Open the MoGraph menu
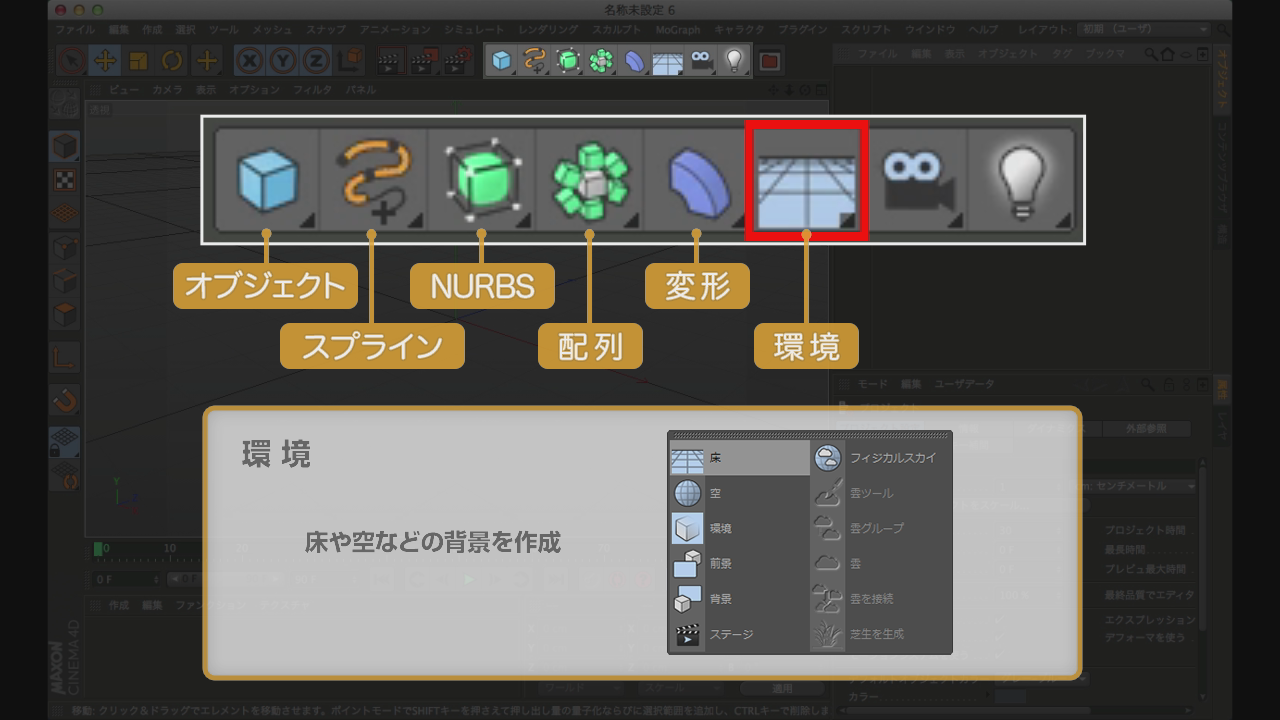The width and height of the screenshot is (1280, 720). click(x=678, y=31)
